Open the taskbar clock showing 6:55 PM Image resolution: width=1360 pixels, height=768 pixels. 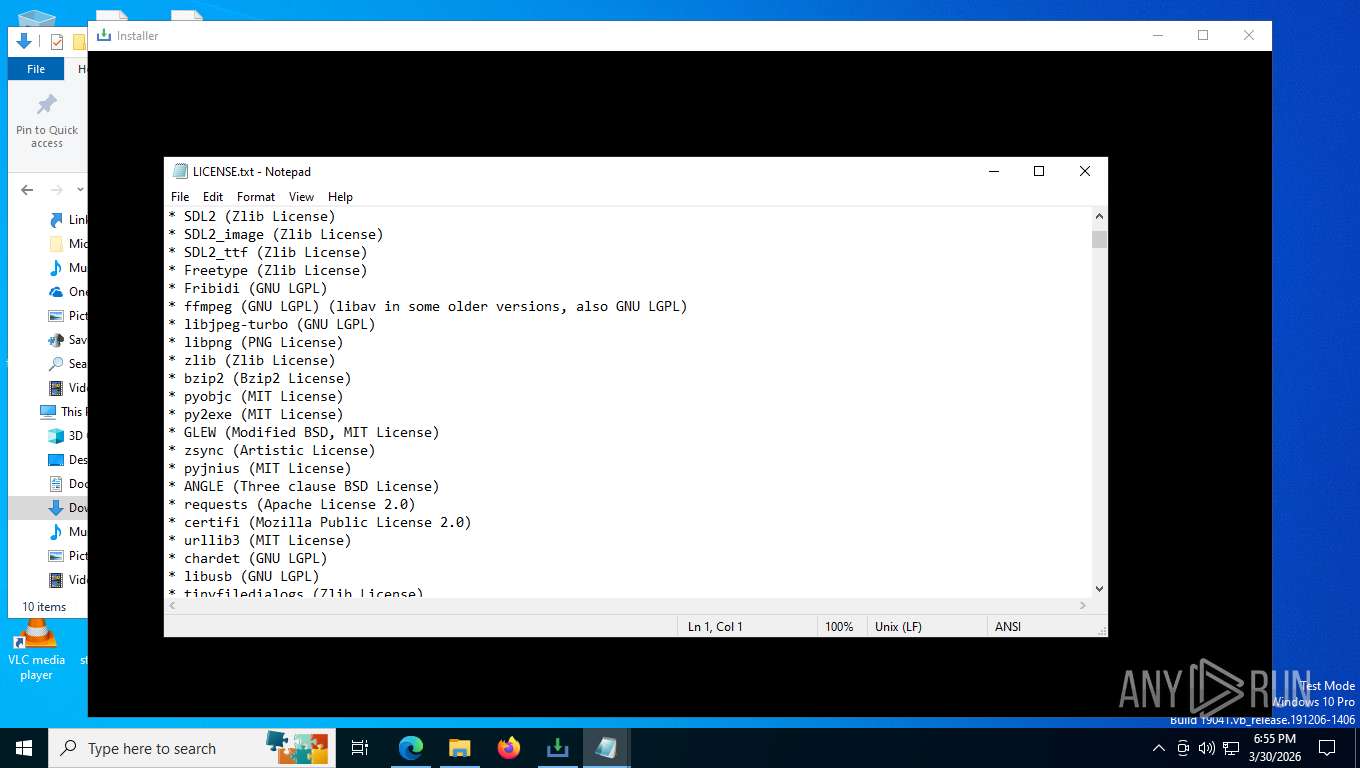pyautogui.click(x=1274, y=748)
